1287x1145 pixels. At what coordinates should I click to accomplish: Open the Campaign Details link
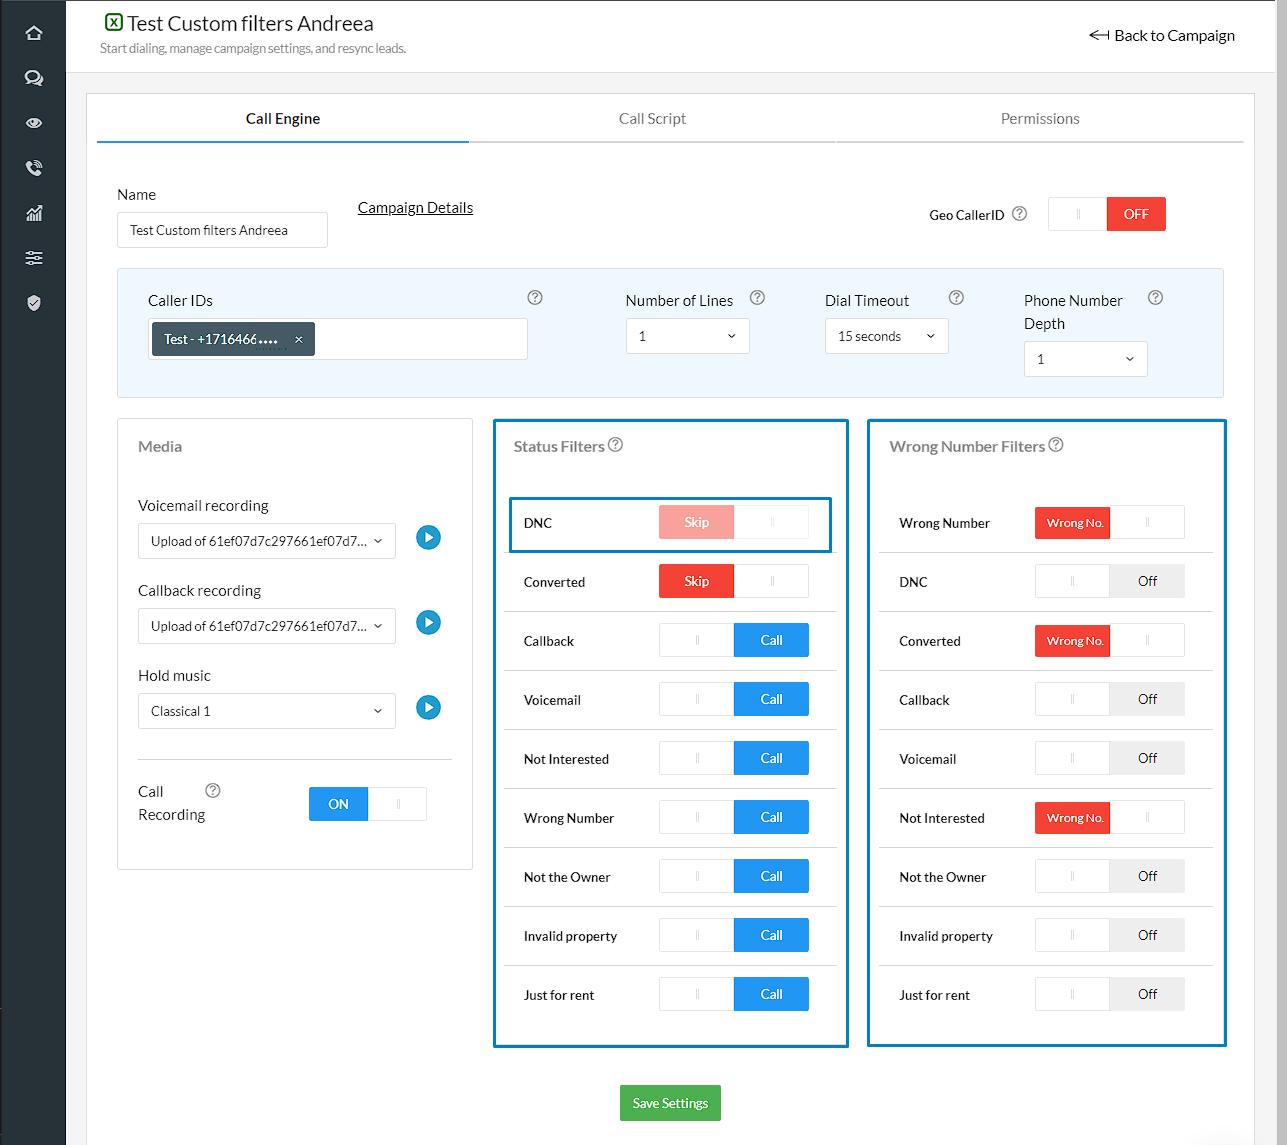pyautogui.click(x=415, y=208)
